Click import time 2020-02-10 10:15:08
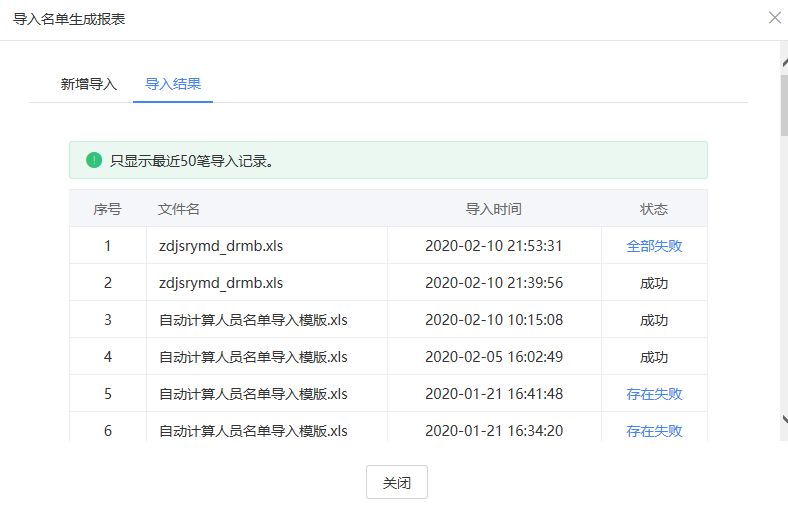Viewport: 788px width, 523px height. (494, 320)
